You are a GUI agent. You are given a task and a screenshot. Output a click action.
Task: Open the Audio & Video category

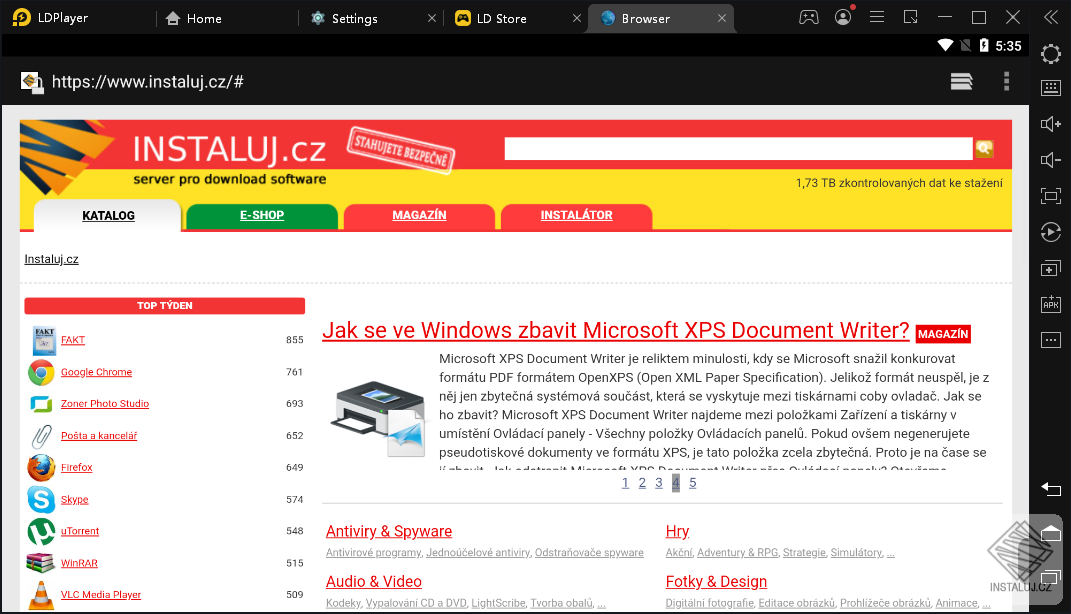374,582
